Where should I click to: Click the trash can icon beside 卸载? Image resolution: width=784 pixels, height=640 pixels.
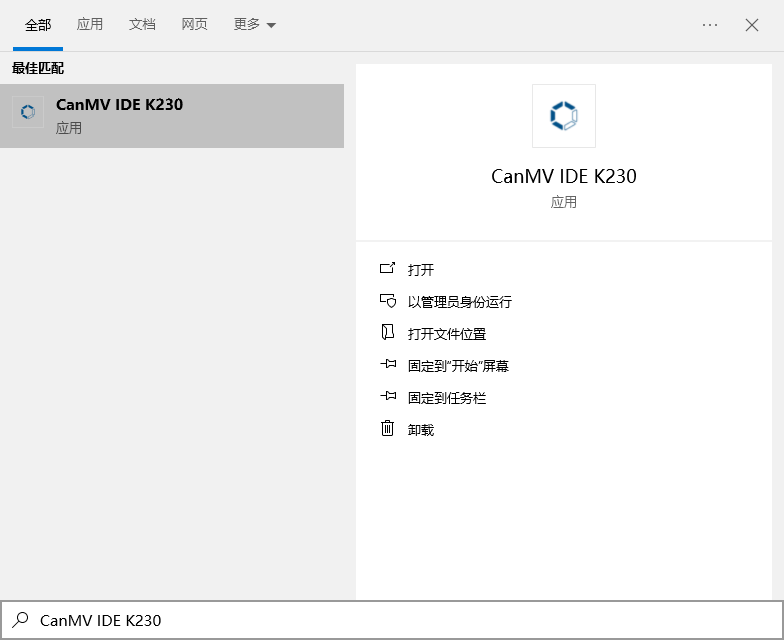pyautogui.click(x=388, y=428)
